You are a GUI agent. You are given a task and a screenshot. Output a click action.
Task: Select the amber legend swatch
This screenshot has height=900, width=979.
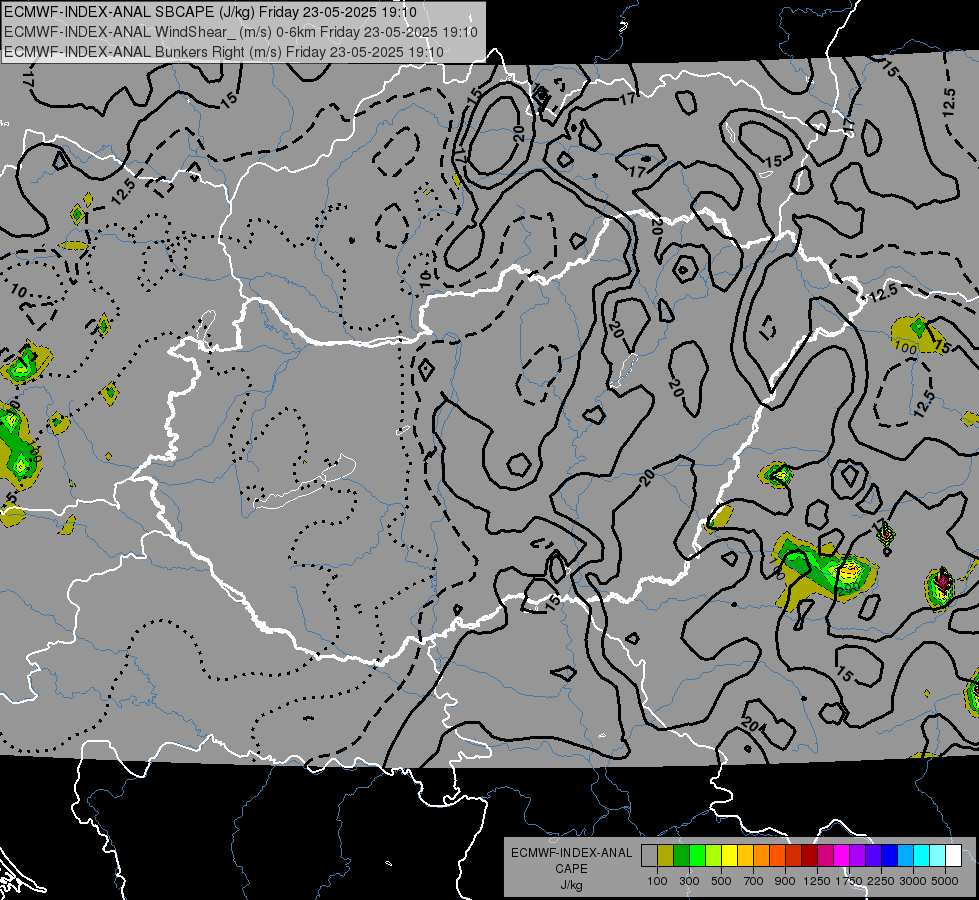point(745,856)
